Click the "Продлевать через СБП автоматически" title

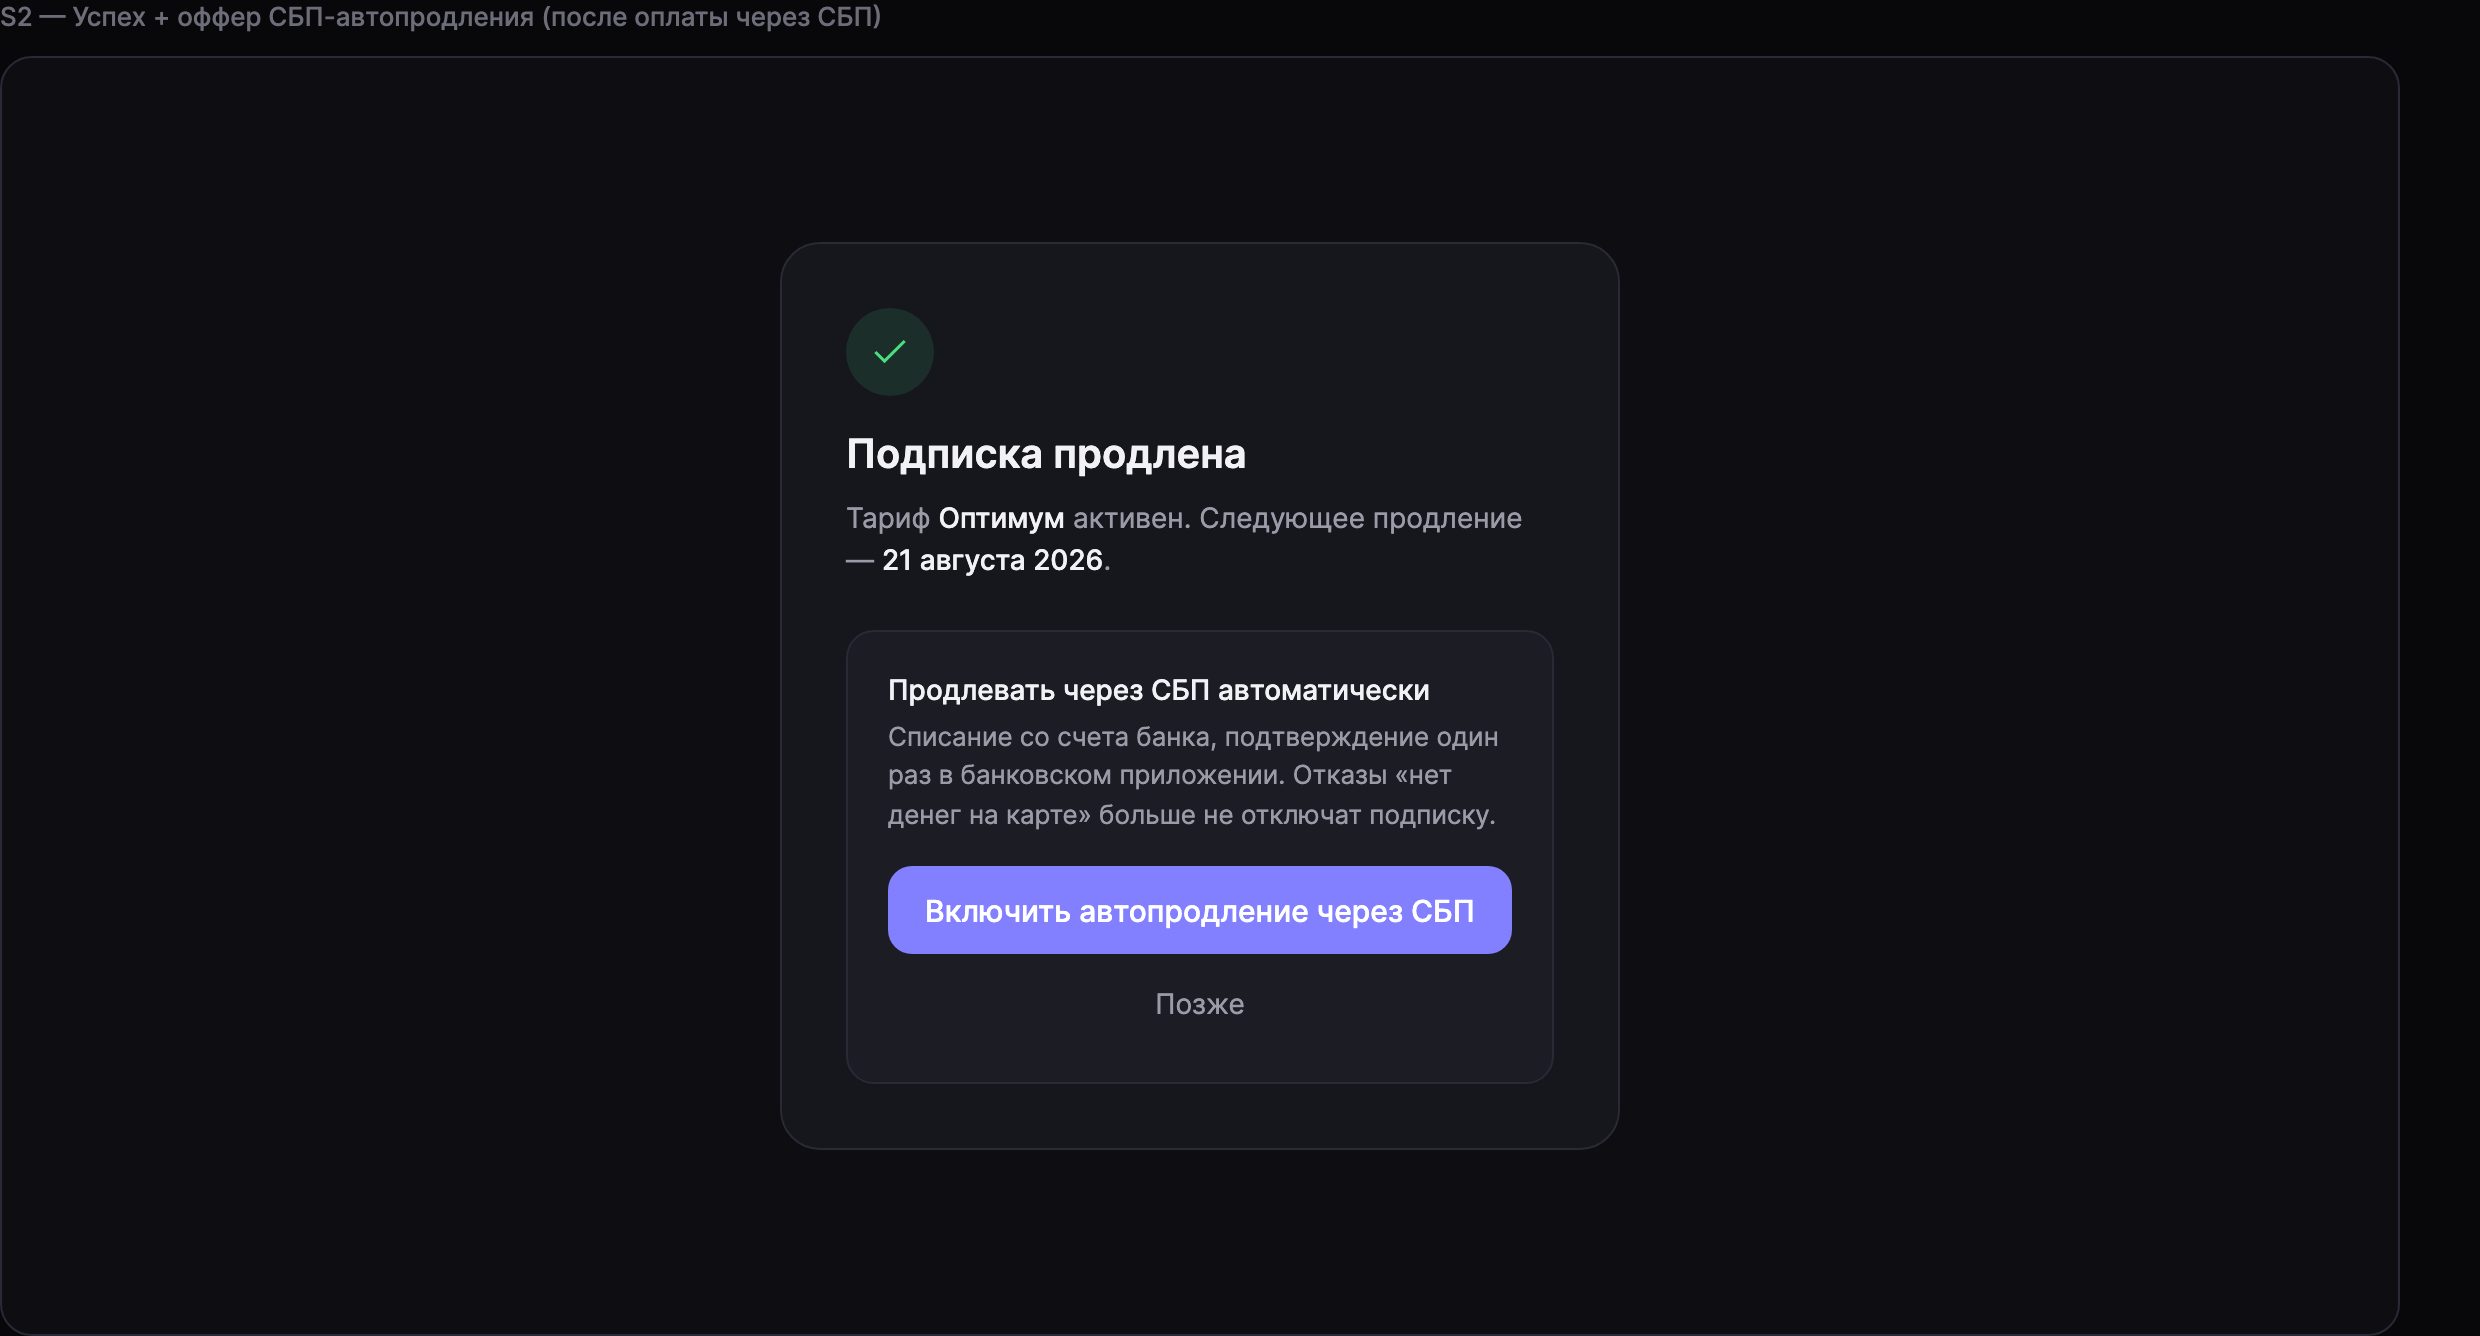tap(1158, 690)
